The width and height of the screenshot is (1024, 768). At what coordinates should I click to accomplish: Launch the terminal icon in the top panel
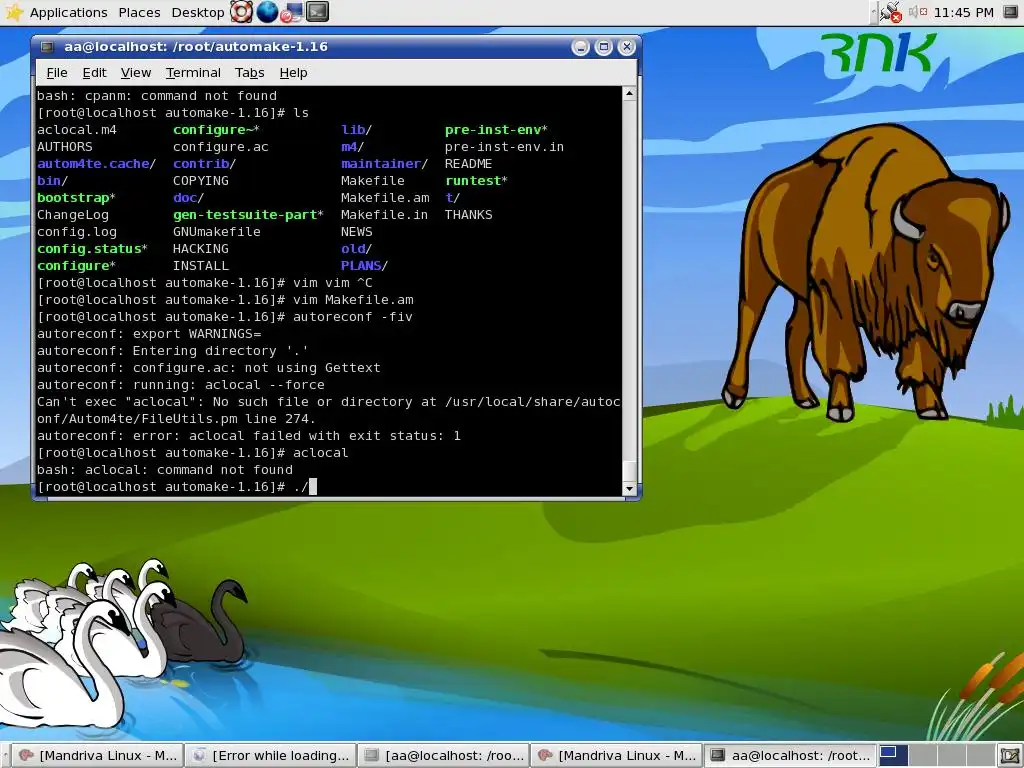click(x=317, y=12)
